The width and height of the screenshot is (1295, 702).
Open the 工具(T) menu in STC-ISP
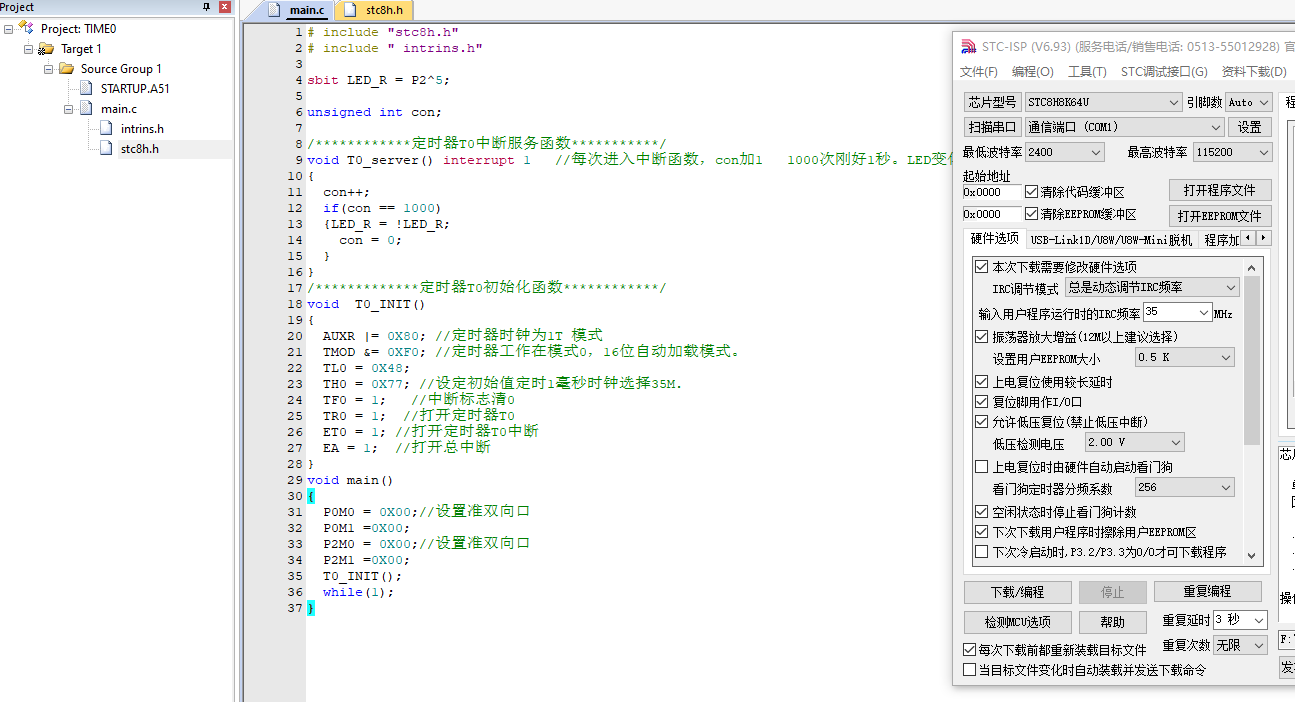click(1087, 72)
